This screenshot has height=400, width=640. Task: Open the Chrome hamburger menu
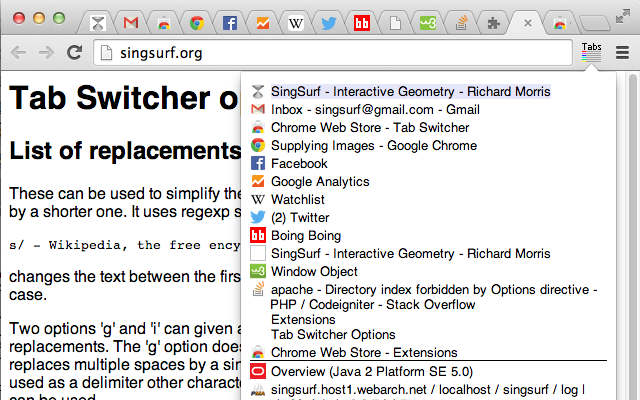[x=622, y=52]
